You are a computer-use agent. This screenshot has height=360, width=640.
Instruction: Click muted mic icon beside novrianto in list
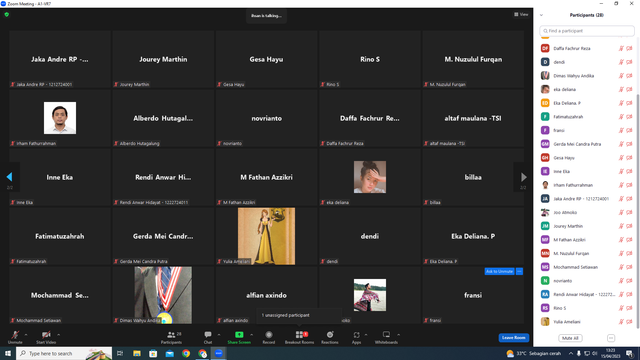click(621, 281)
